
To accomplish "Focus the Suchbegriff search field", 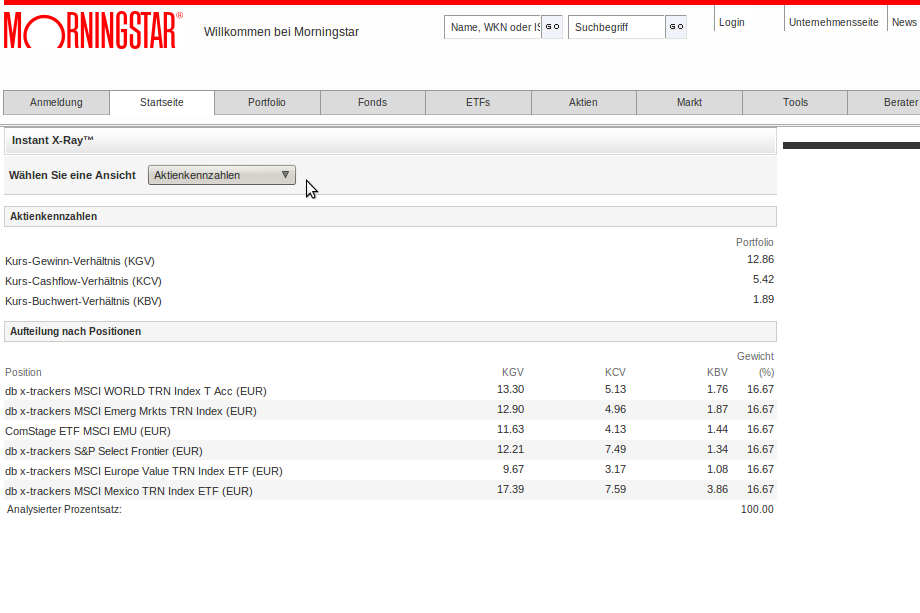I will [616, 27].
